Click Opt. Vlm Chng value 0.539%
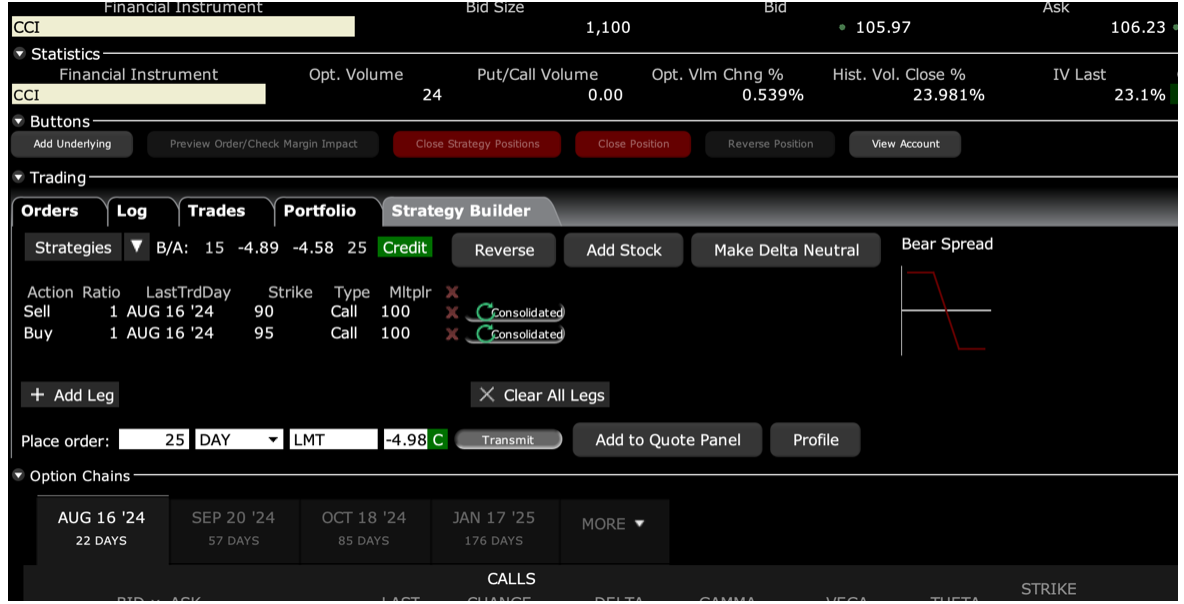Viewport: 1184px width, 604px height. click(x=772, y=95)
